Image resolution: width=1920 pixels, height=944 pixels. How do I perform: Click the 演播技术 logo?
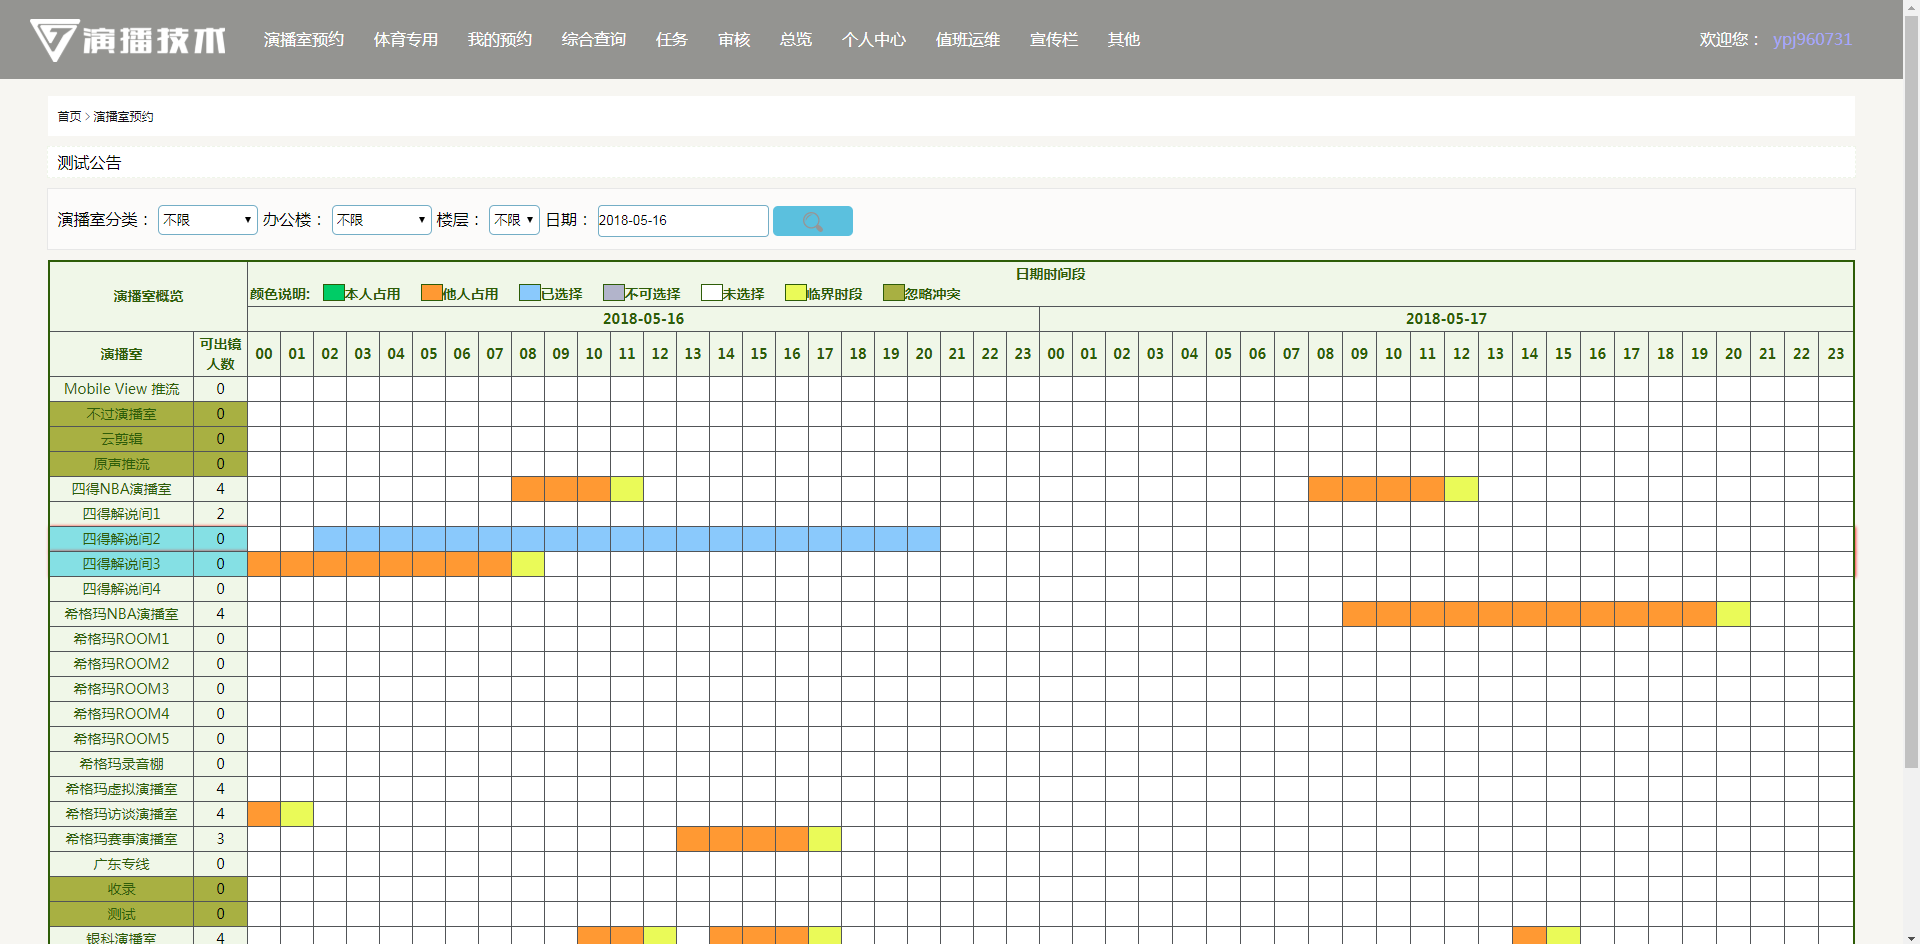[x=128, y=40]
